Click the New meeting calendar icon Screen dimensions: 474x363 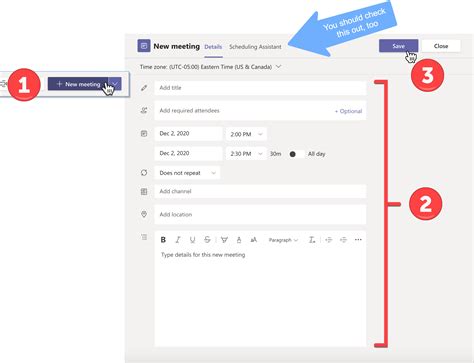pyautogui.click(x=144, y=46)
